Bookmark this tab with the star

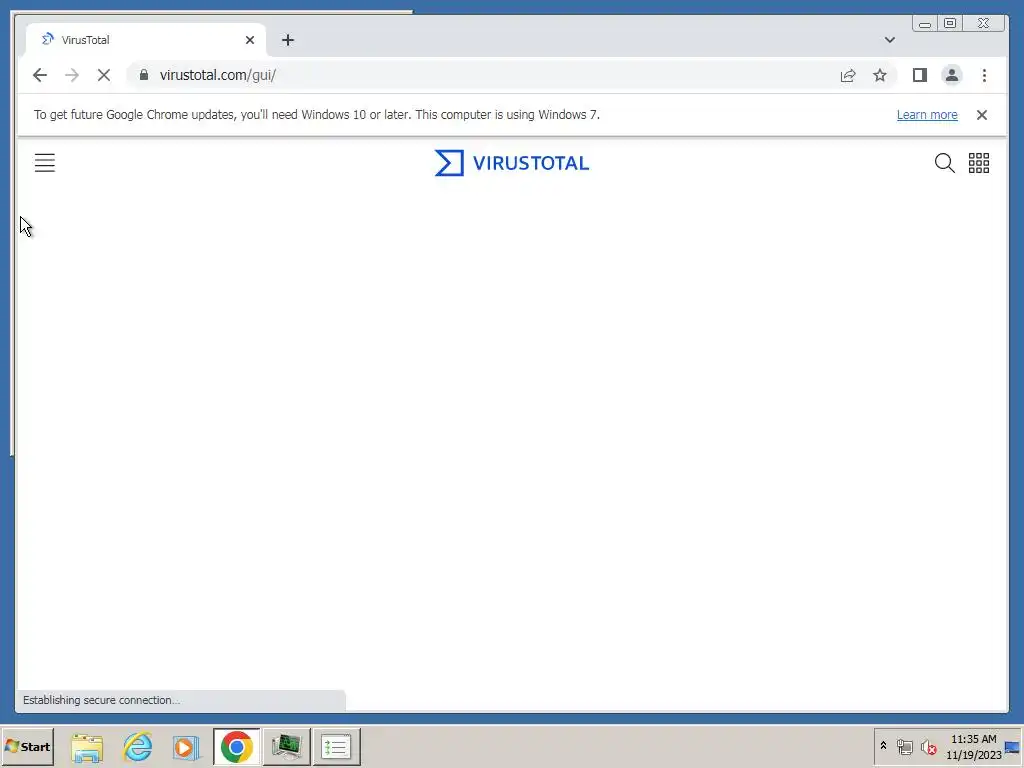[x=880, y=75]
